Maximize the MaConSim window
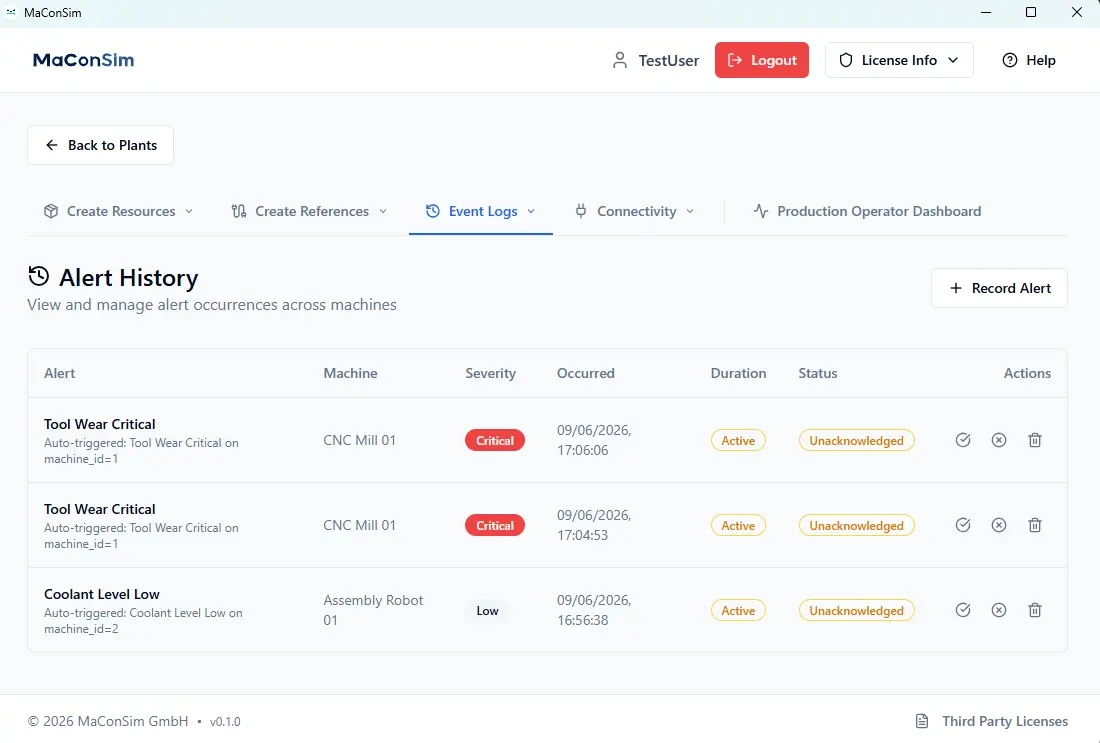The height and width of the screenshot is (743, 1100). (x=1031, y=12)
